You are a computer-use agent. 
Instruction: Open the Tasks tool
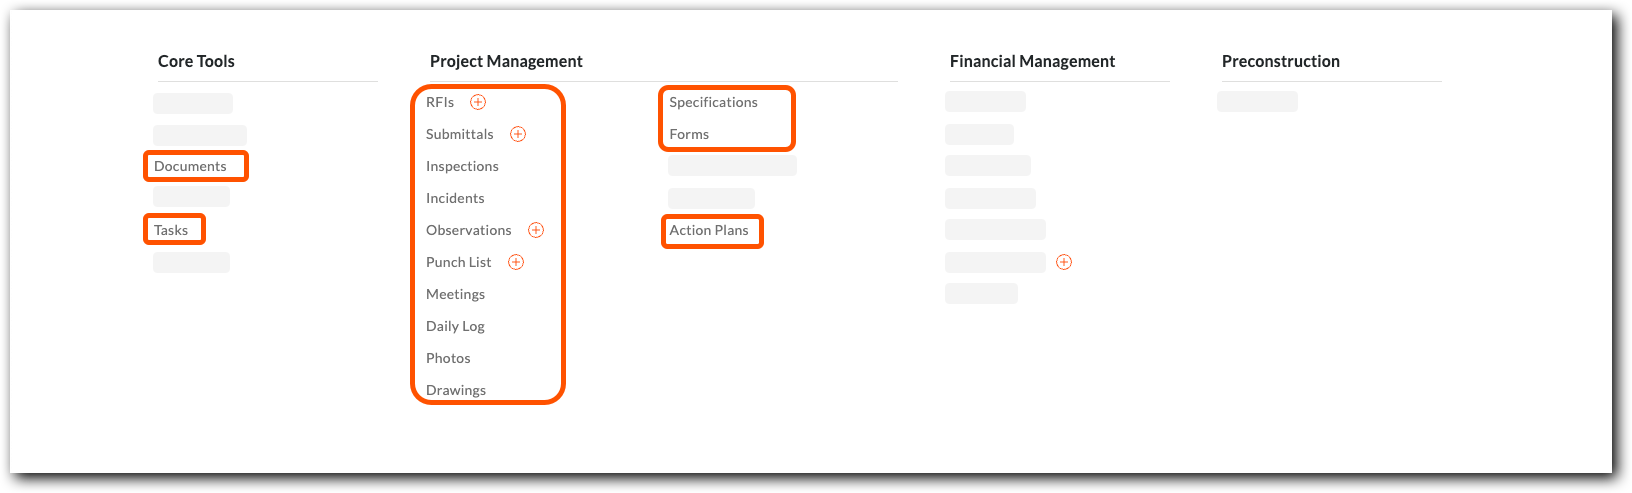coord(171,230)
